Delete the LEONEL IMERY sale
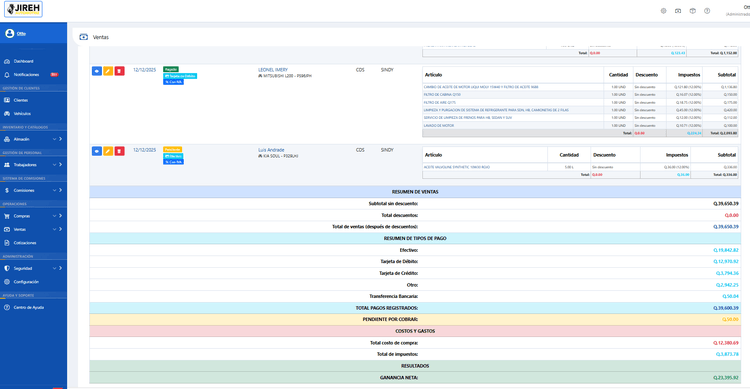 120,71
